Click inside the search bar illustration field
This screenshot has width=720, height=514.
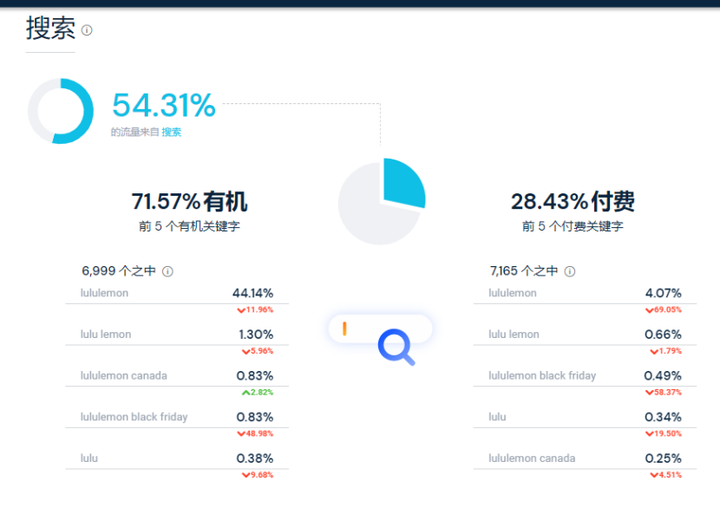pos(380,329)
